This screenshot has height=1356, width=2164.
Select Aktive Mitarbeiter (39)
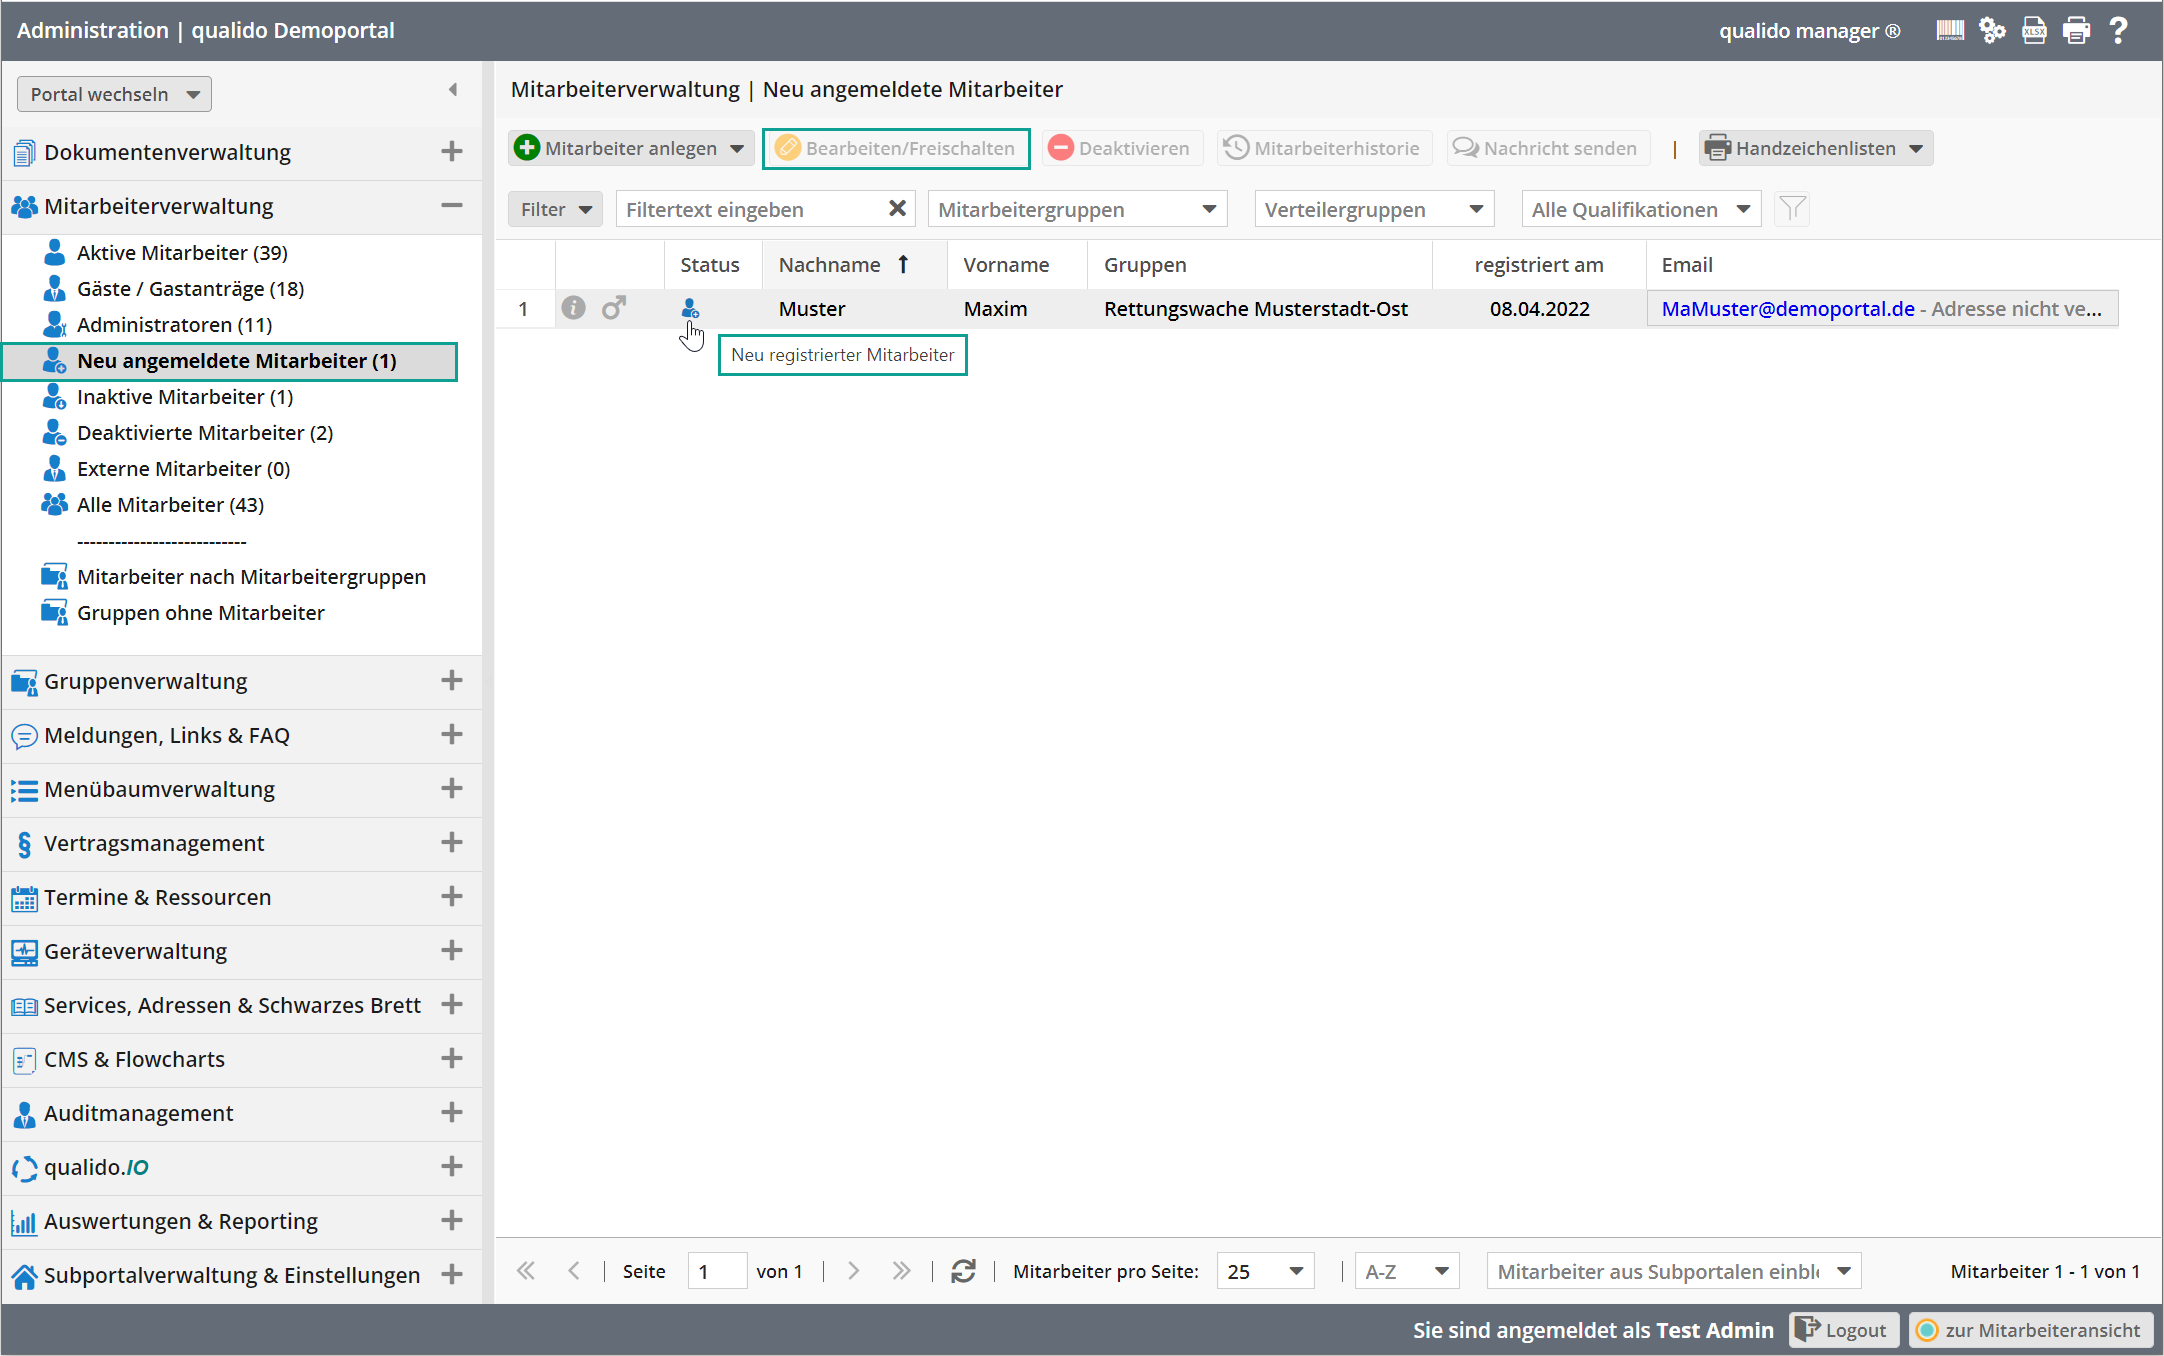182,253
